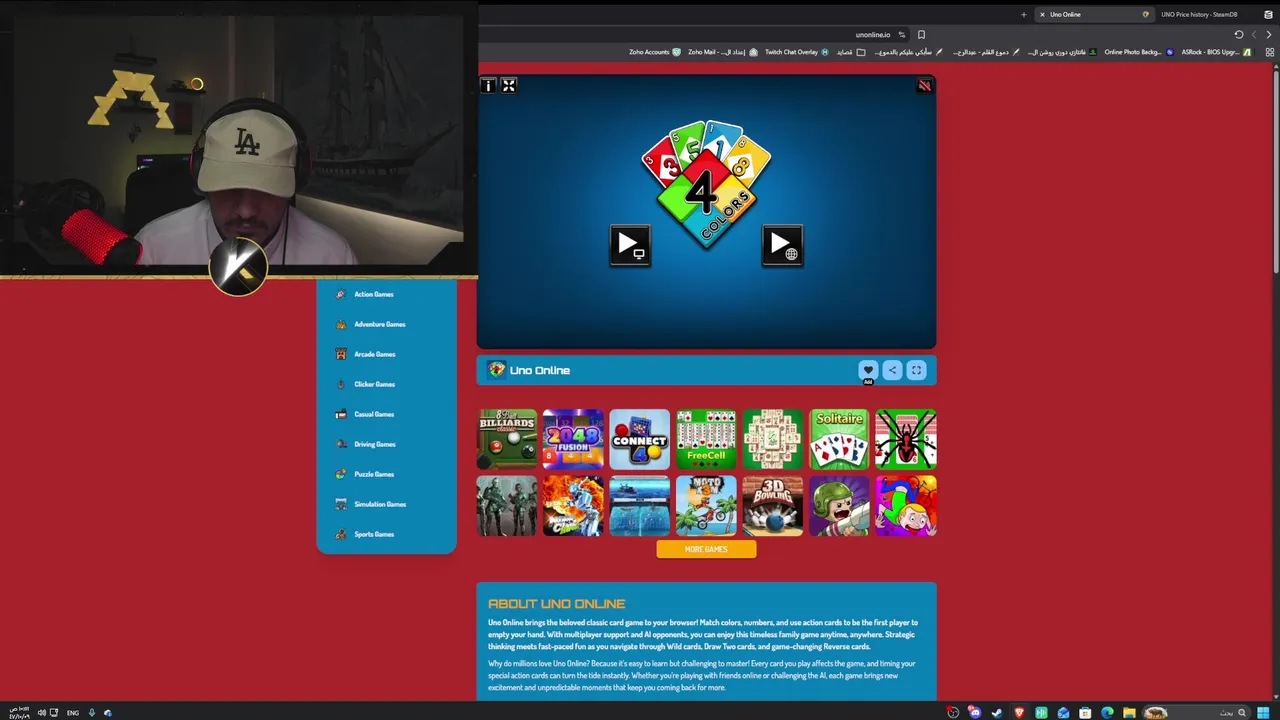Click the Puzzle Games icon
The image size is (1280, 720).
(x=341, y=474)
